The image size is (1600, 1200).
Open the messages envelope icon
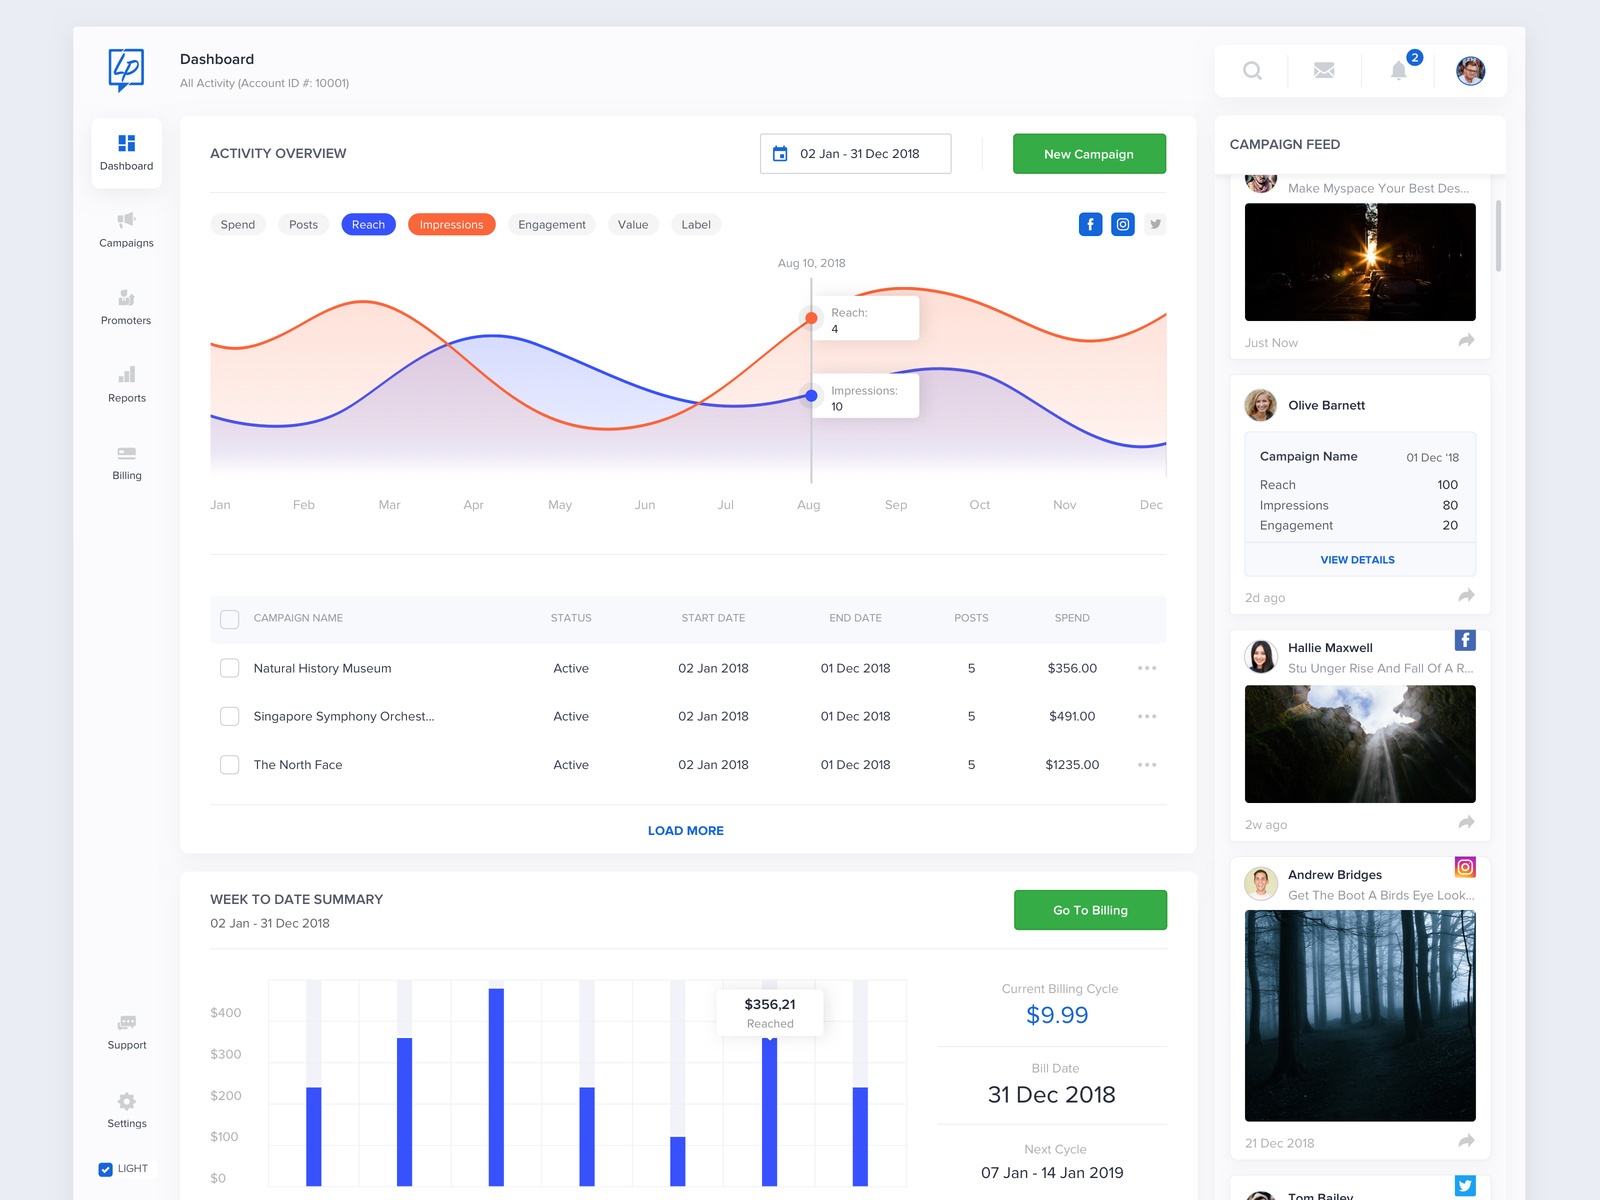point(1324,70)
